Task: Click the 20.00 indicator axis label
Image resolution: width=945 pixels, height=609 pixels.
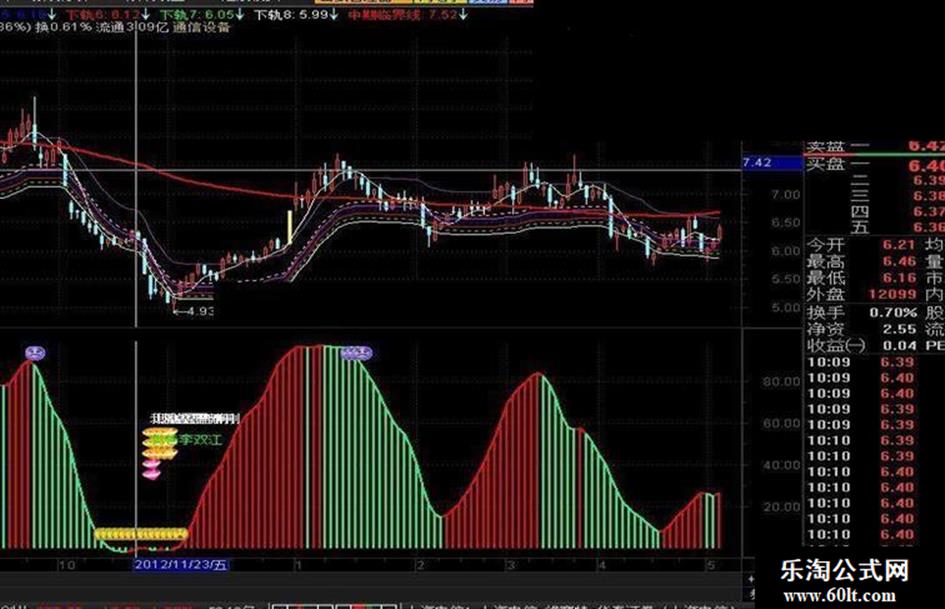Action: pos(781,507)
